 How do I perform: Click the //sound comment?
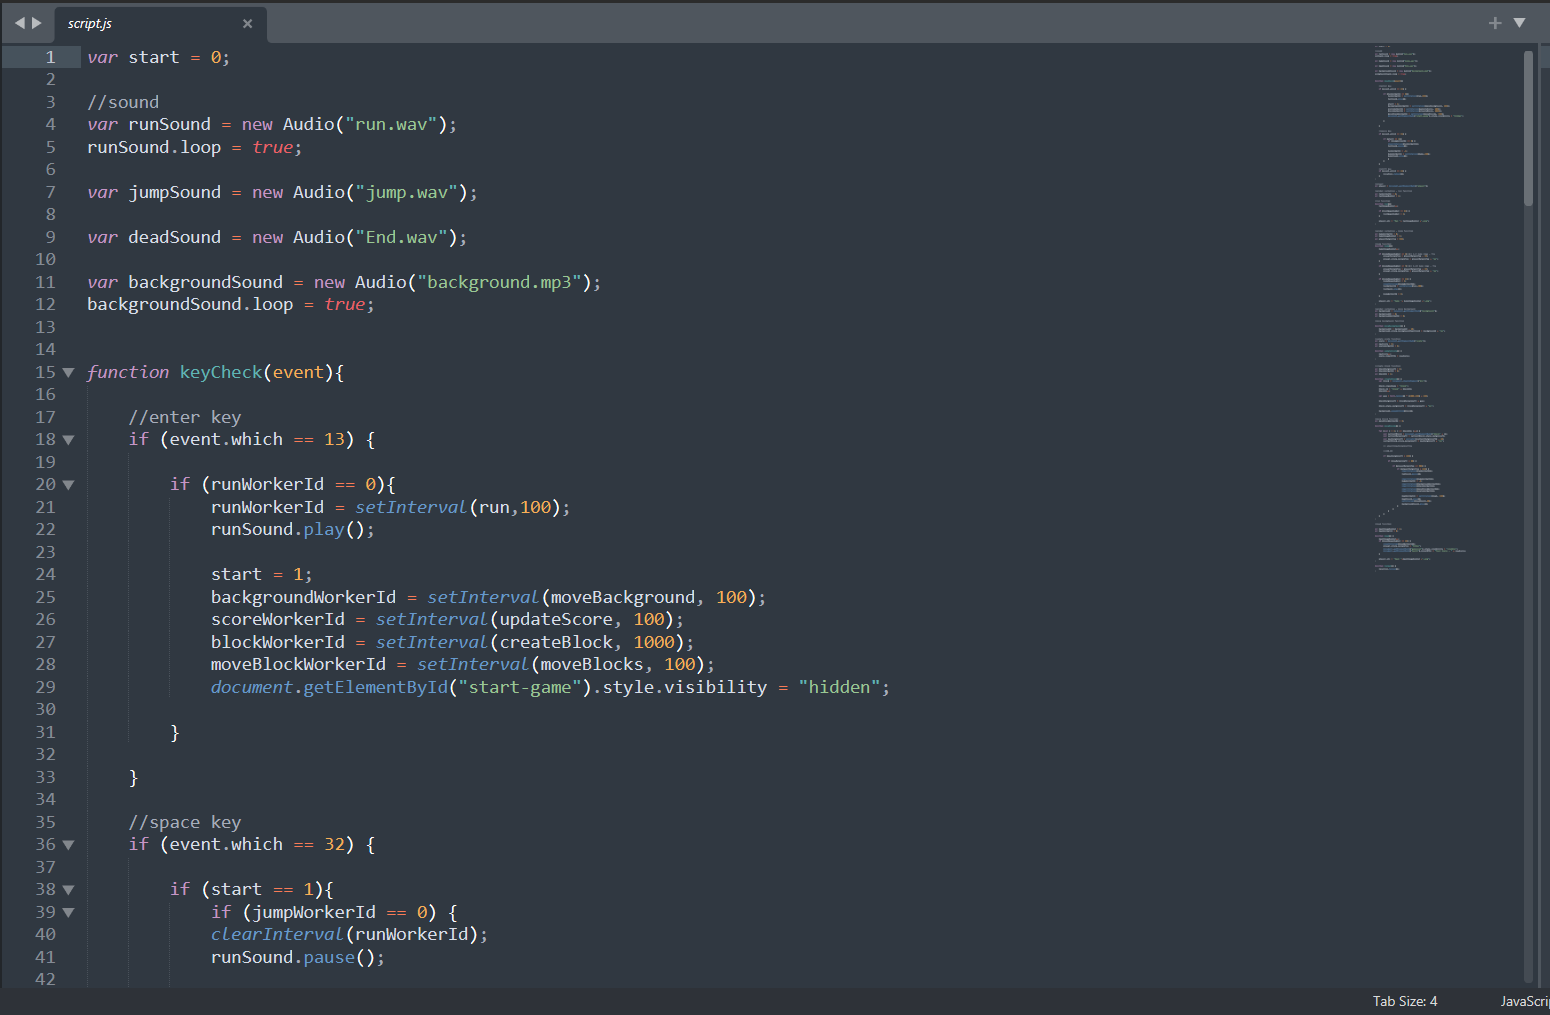pos(123,102)
